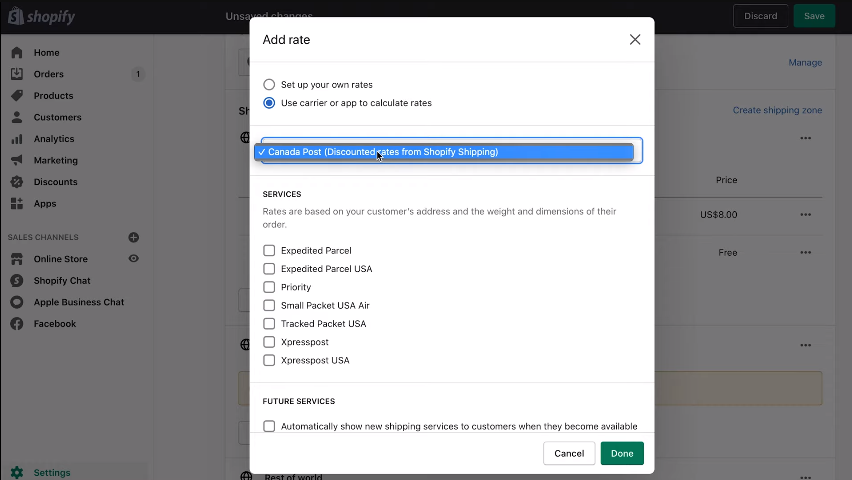The height and width of the screenshot is (480, 852).
Task: Click the Analytics bar chart icon
Action: coord(17,139)
